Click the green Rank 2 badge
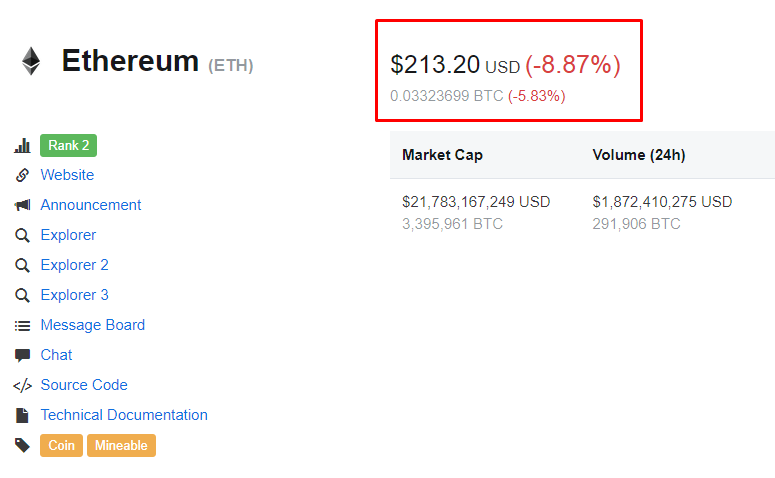 69,145
